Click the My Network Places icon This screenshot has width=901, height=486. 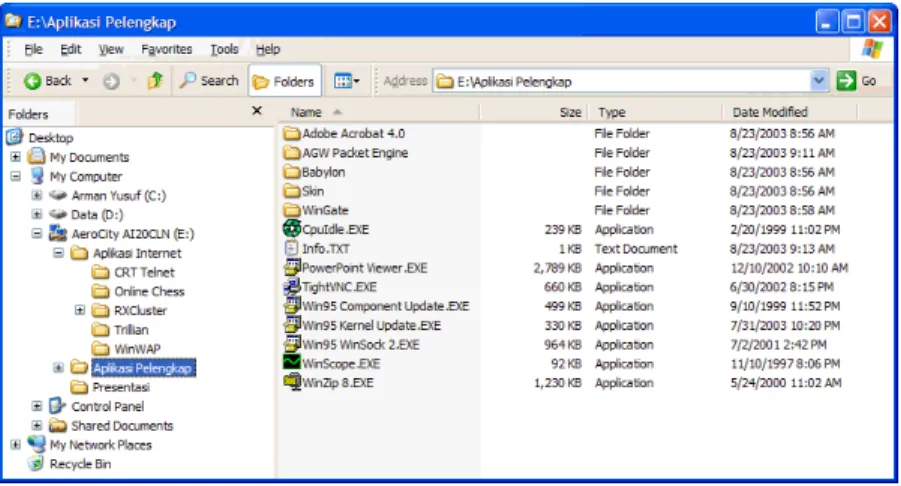pyautogui.click(x=37, y=444)
